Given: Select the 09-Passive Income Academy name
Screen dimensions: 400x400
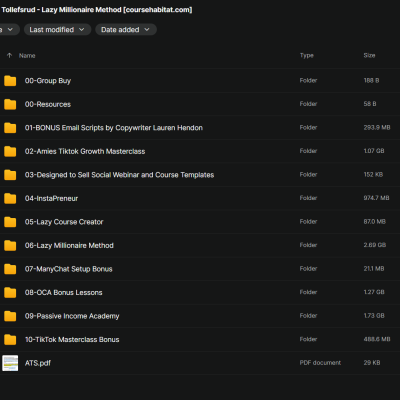Looking at the screenshot, I should point(72,316).
